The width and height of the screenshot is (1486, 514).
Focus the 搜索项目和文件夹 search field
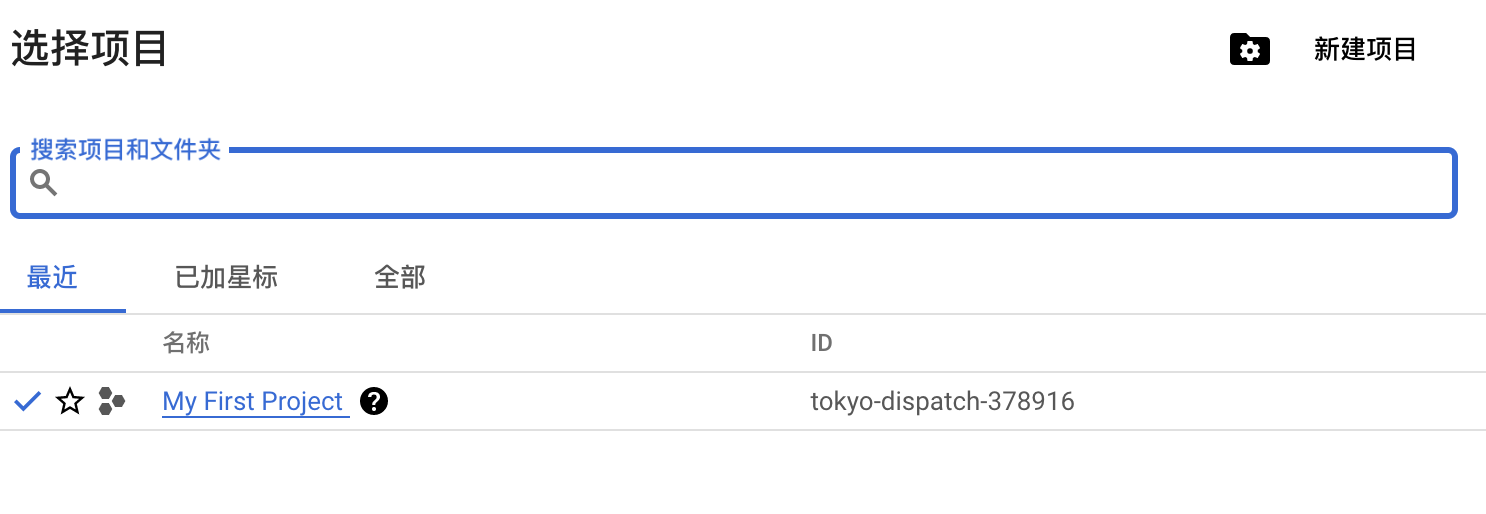[750, 184]
